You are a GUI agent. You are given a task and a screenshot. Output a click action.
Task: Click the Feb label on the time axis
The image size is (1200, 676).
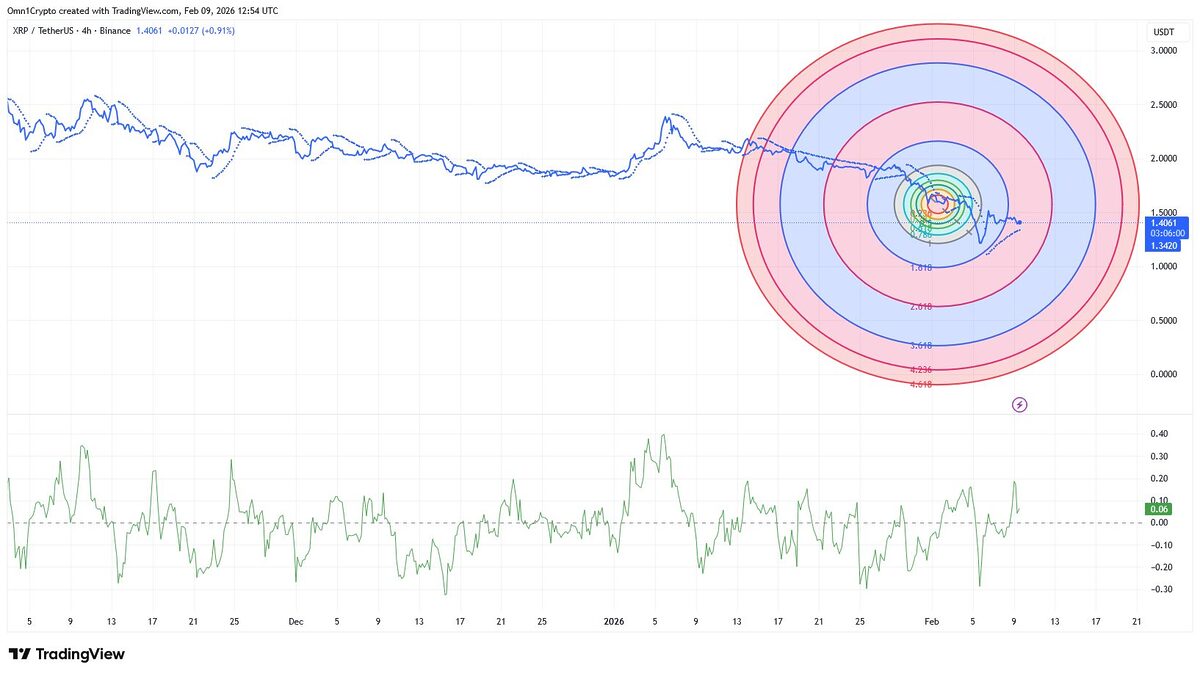[x=931, y=621]
